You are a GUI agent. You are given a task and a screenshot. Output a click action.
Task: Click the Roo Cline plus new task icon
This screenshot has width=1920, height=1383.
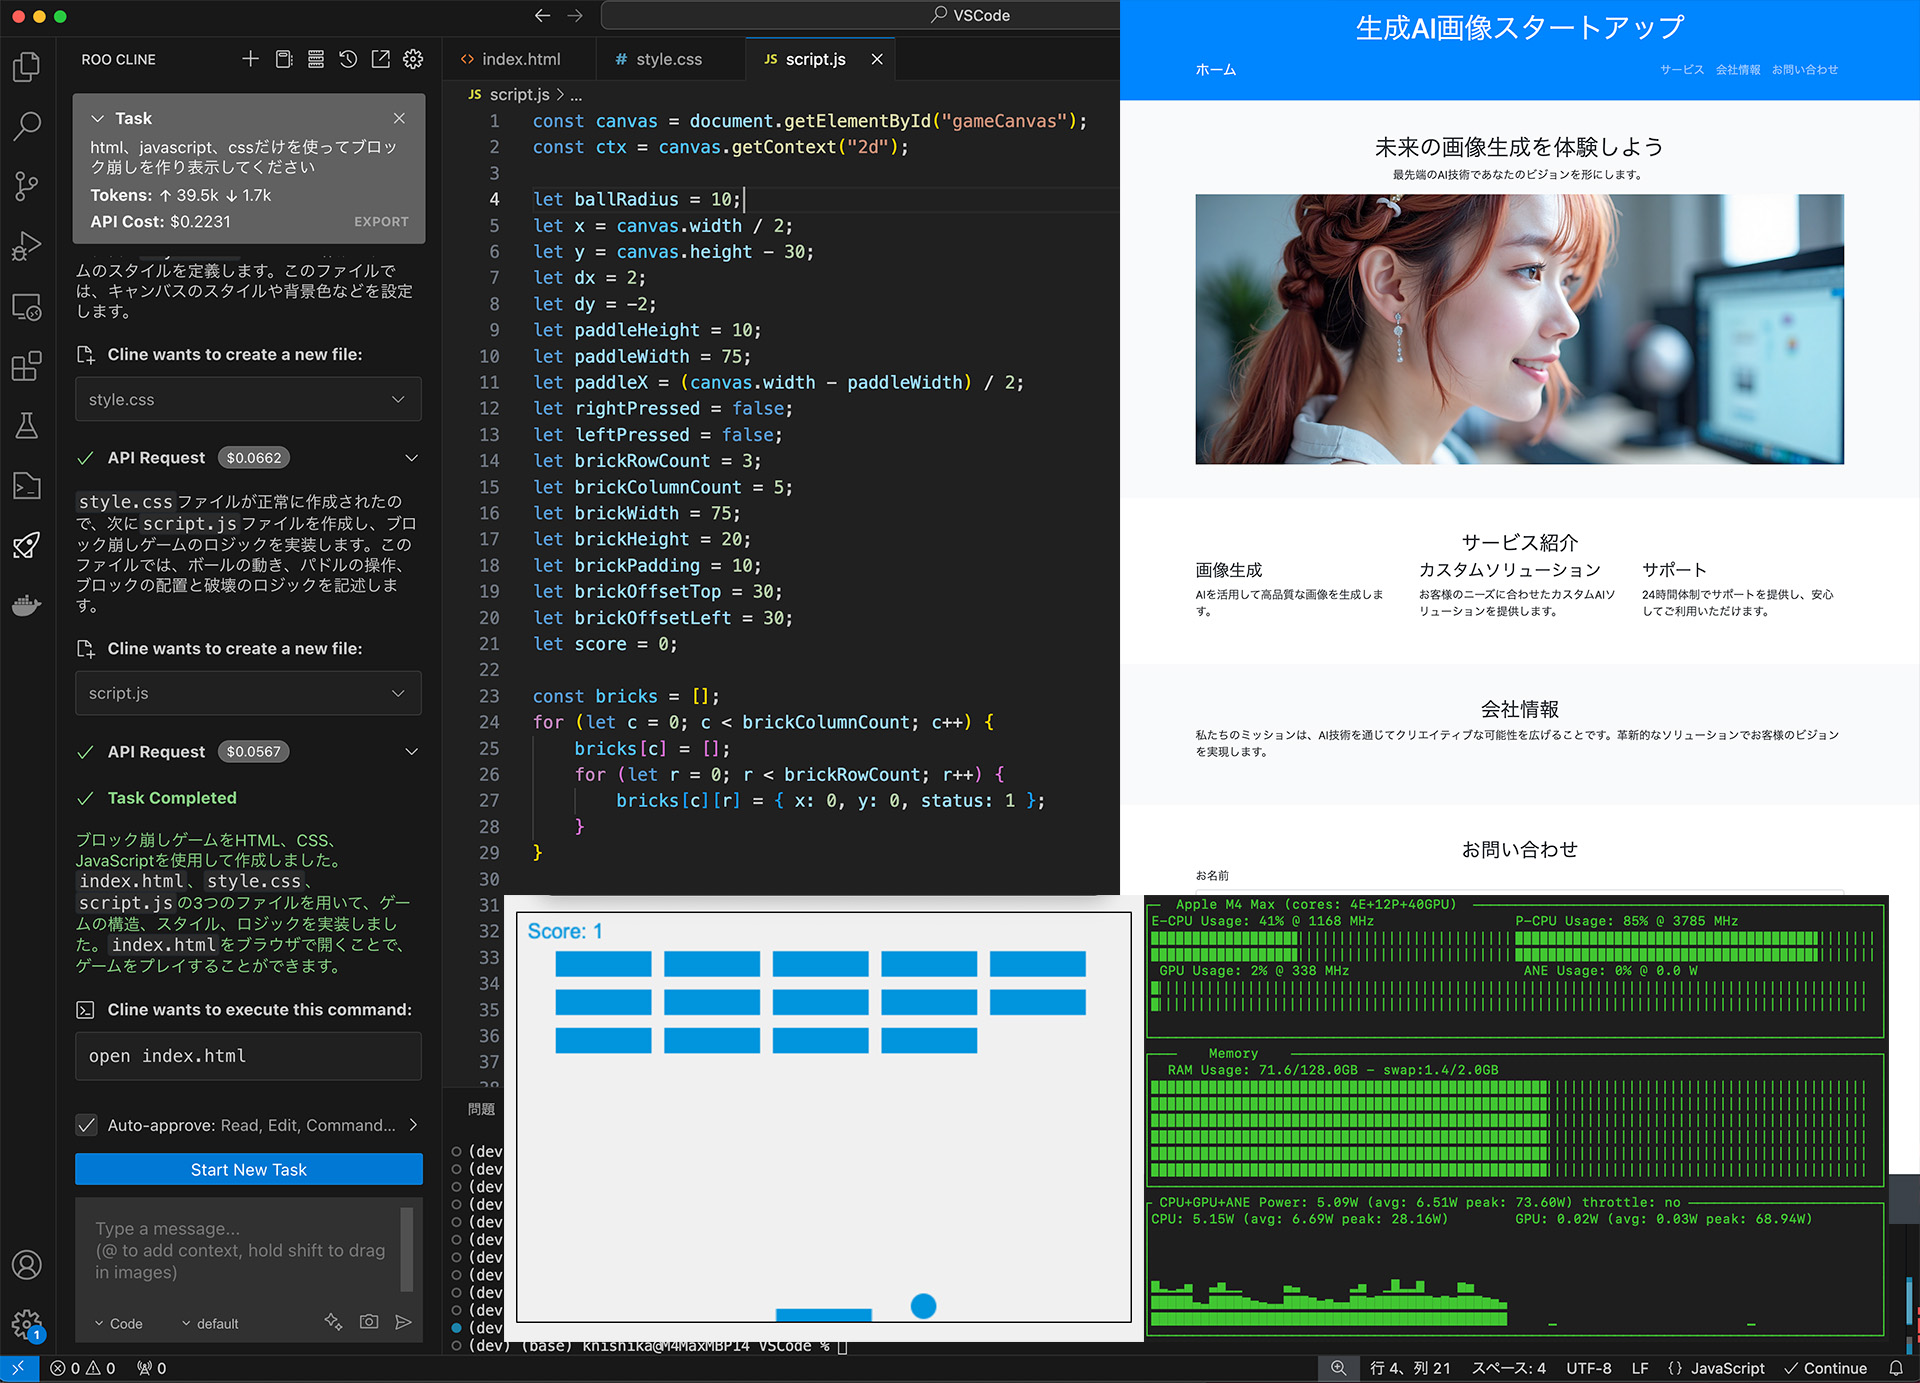(250, 59)
